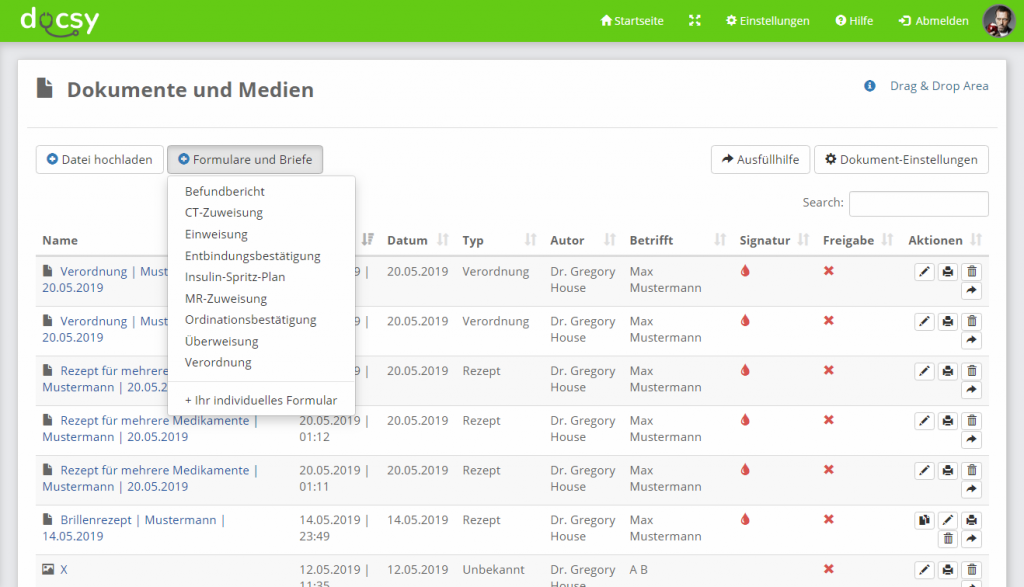
Task: Click inside the Search input field
Action: point(918,203)
